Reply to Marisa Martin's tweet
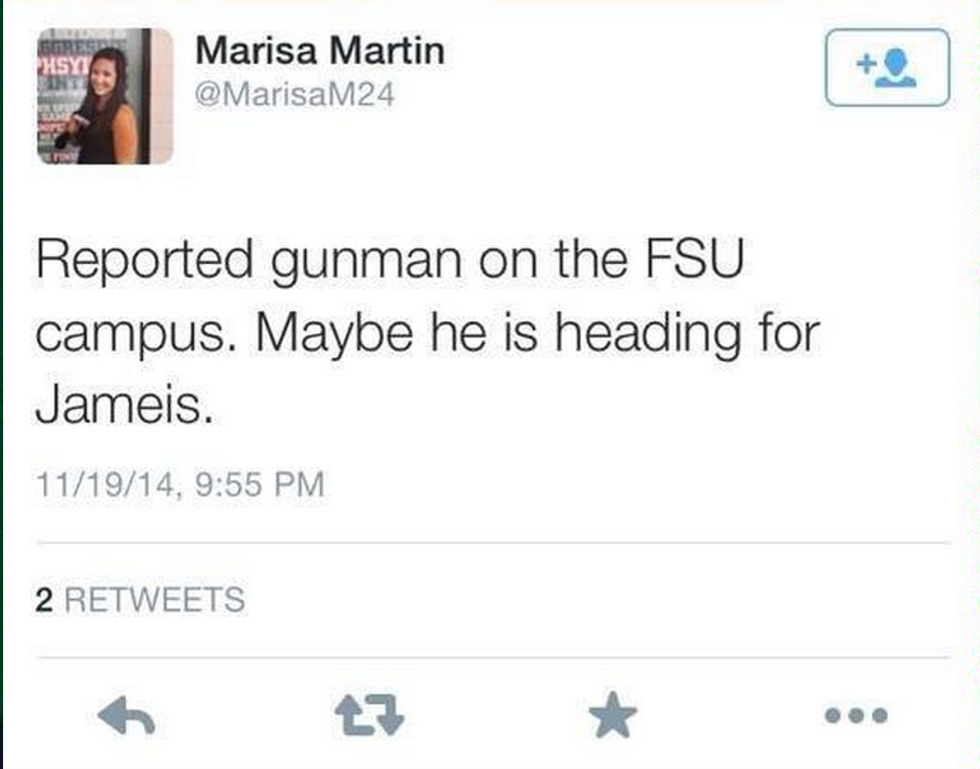 (125, 714)
